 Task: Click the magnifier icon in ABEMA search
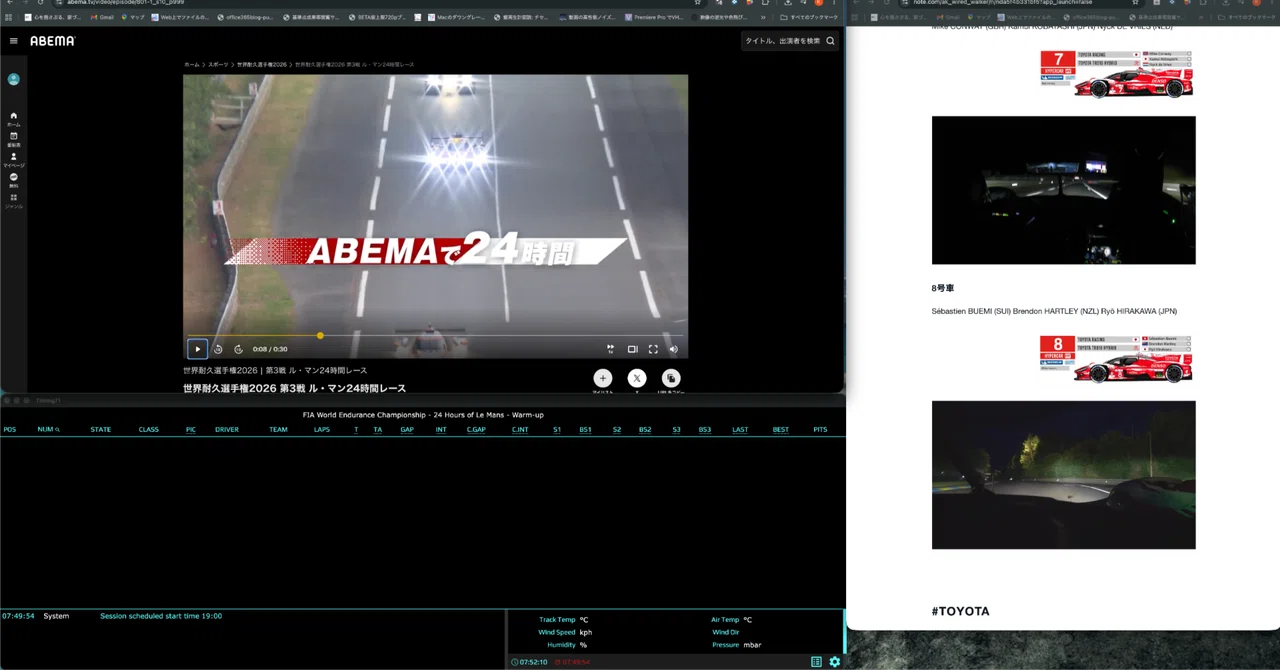coord(830,41)
